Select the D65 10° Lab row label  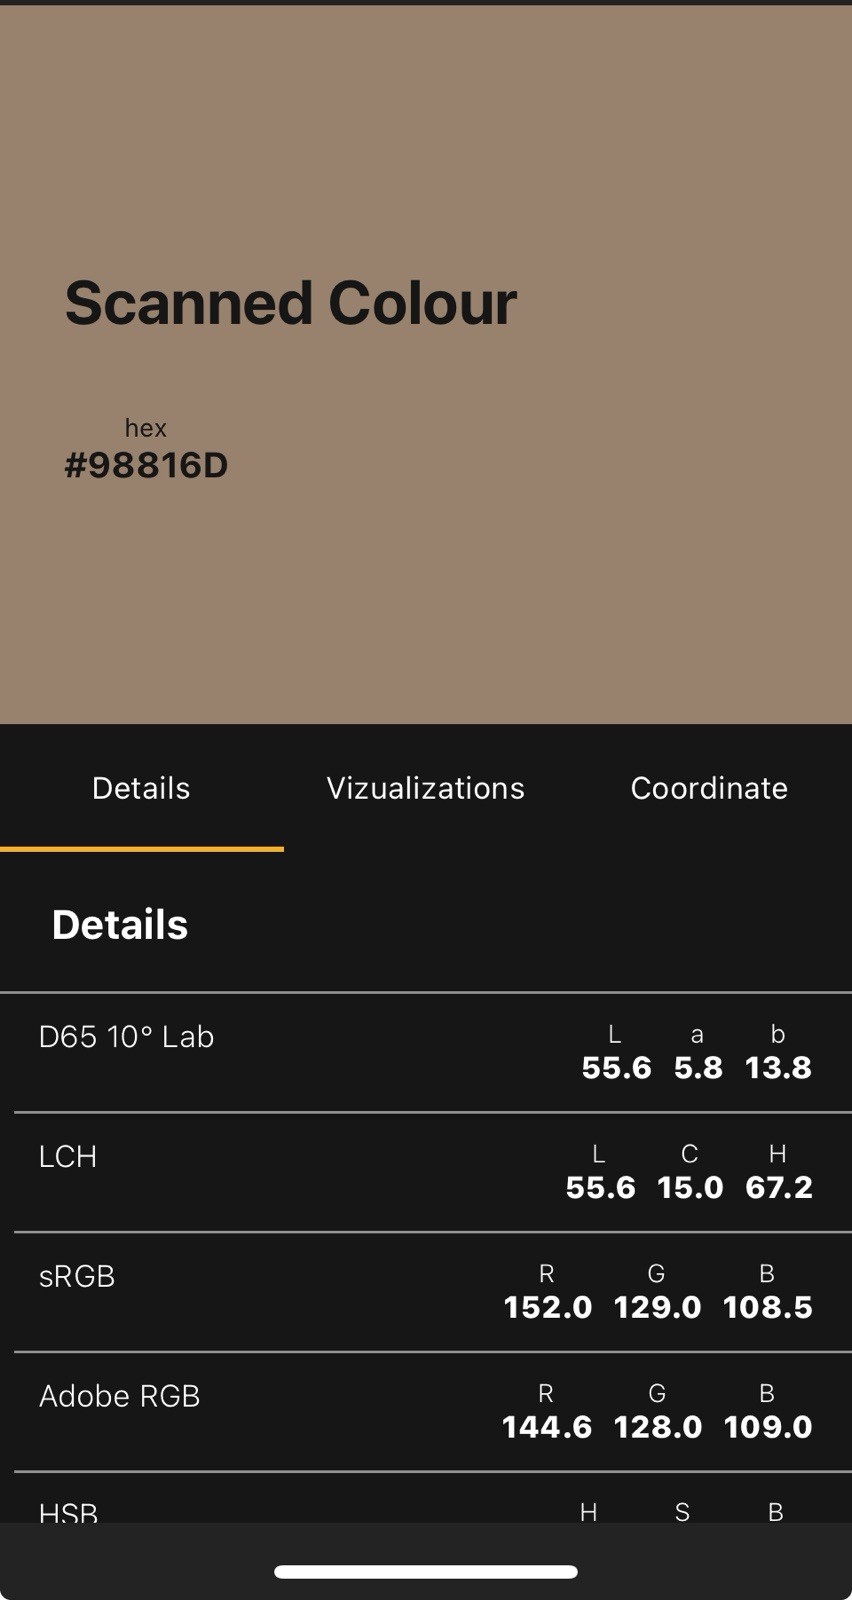pyautogui.click(x=126, y=1037)
